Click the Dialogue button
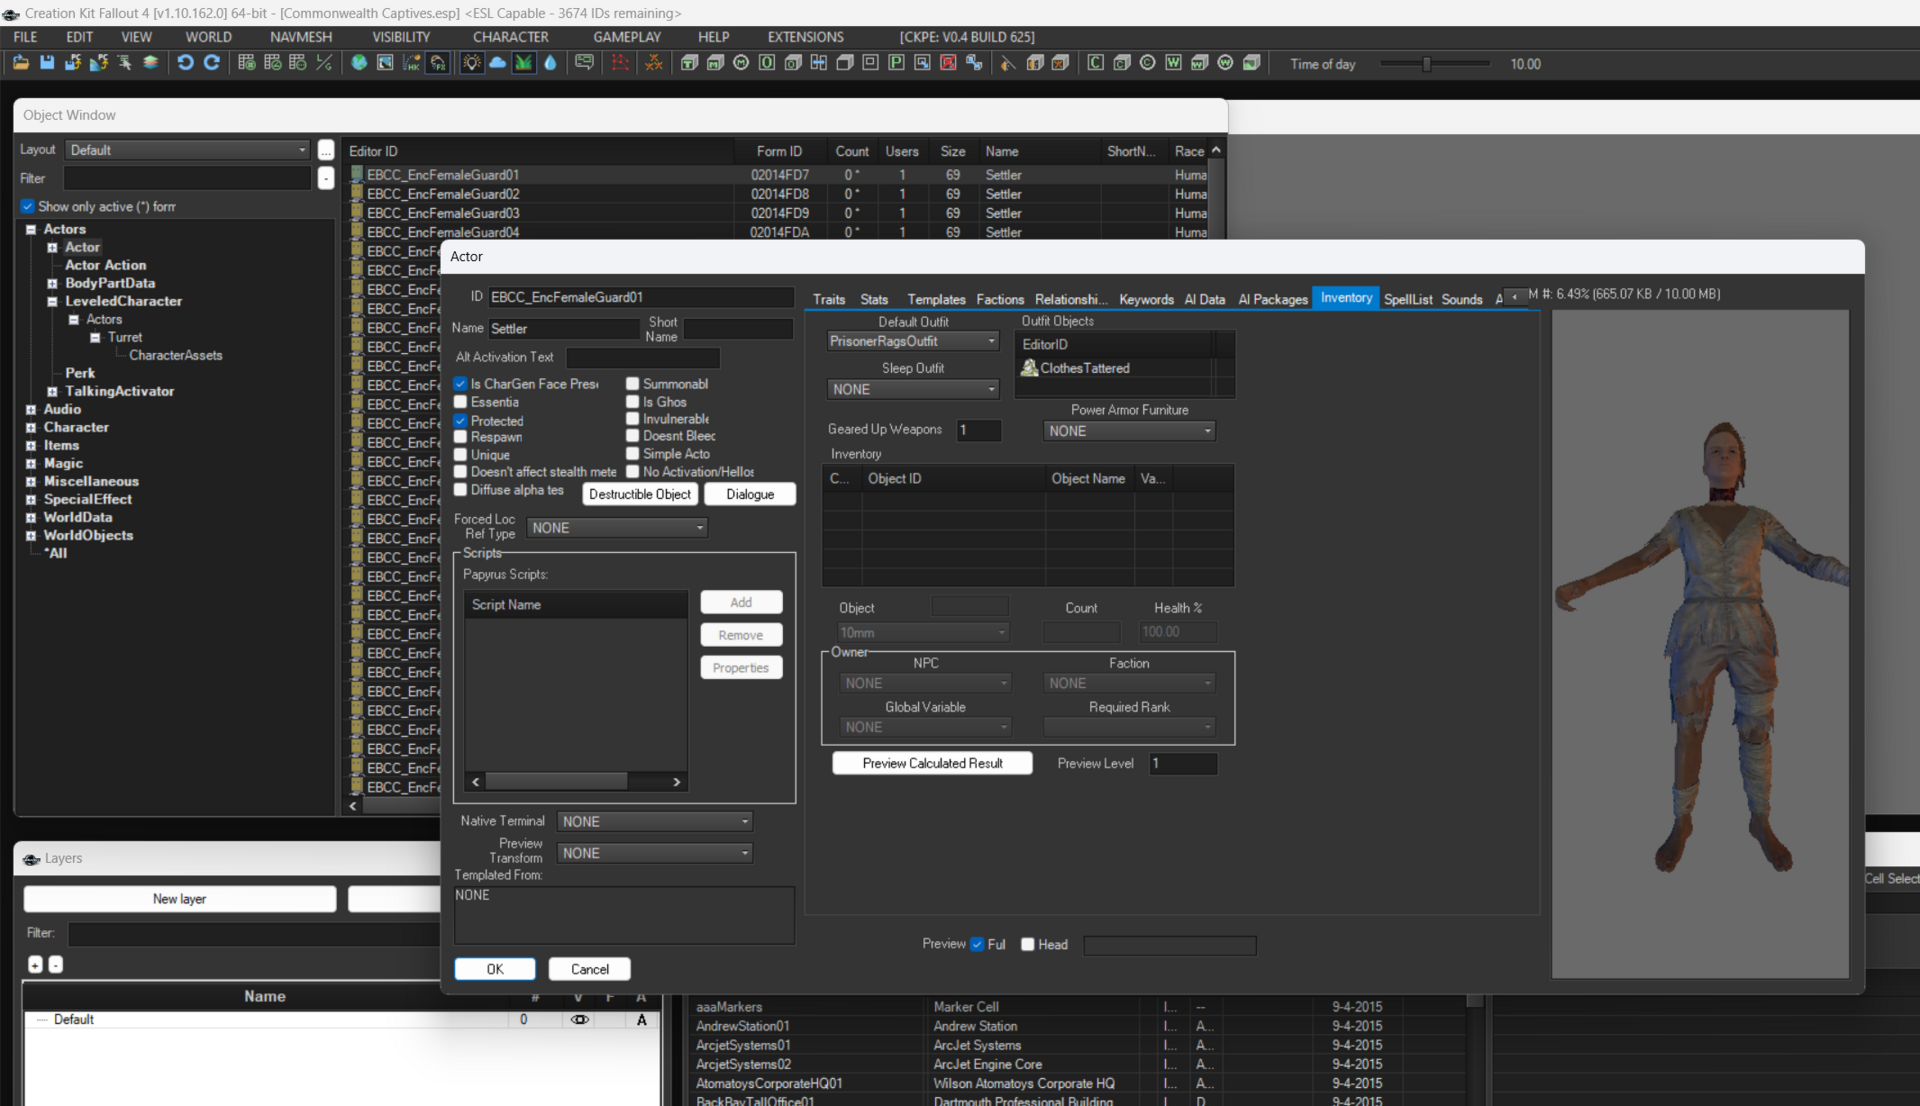This screenshot has height=1106, width=1920. click(x=750, y=494)
